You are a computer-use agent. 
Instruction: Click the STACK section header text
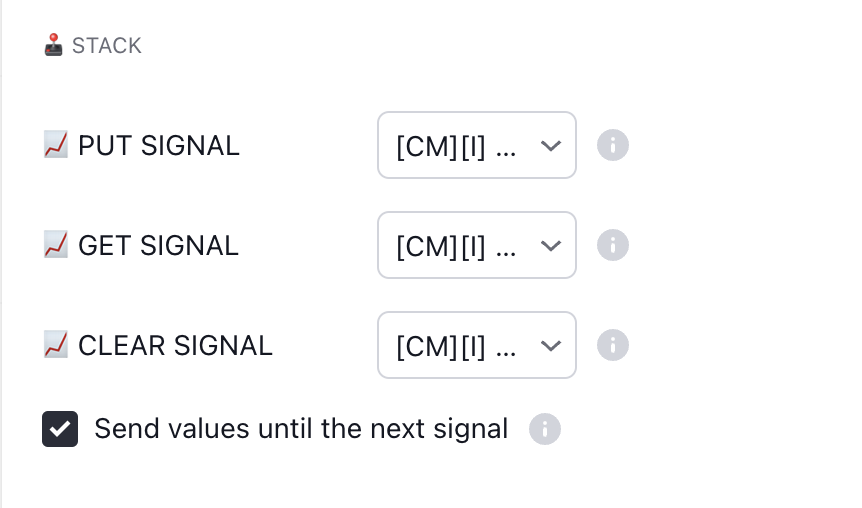(x=107, y=46)
